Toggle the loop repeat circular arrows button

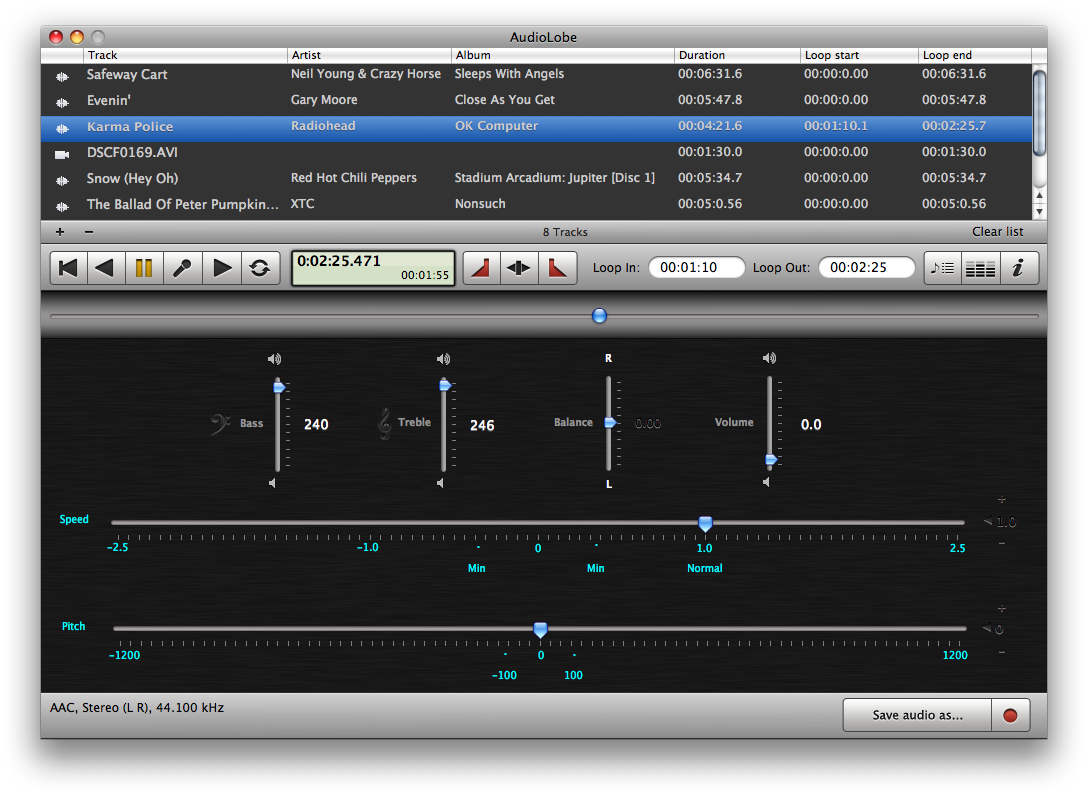[x=260, y=268]
